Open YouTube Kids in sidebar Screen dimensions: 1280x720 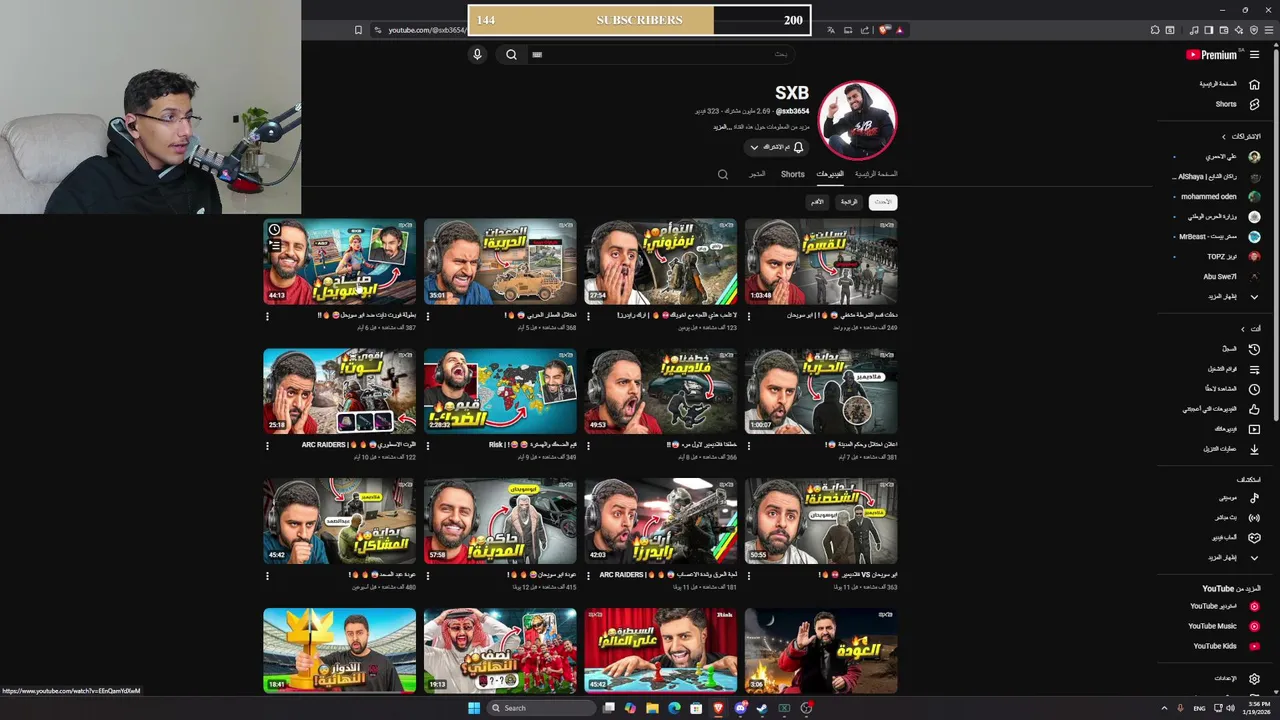click(x=1226, y=646)
